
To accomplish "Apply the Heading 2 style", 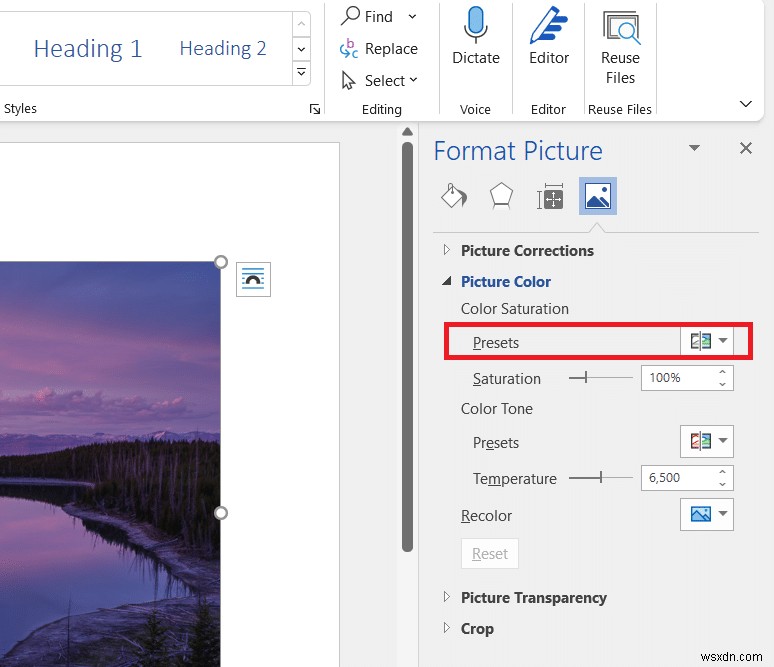I will 223,48.
